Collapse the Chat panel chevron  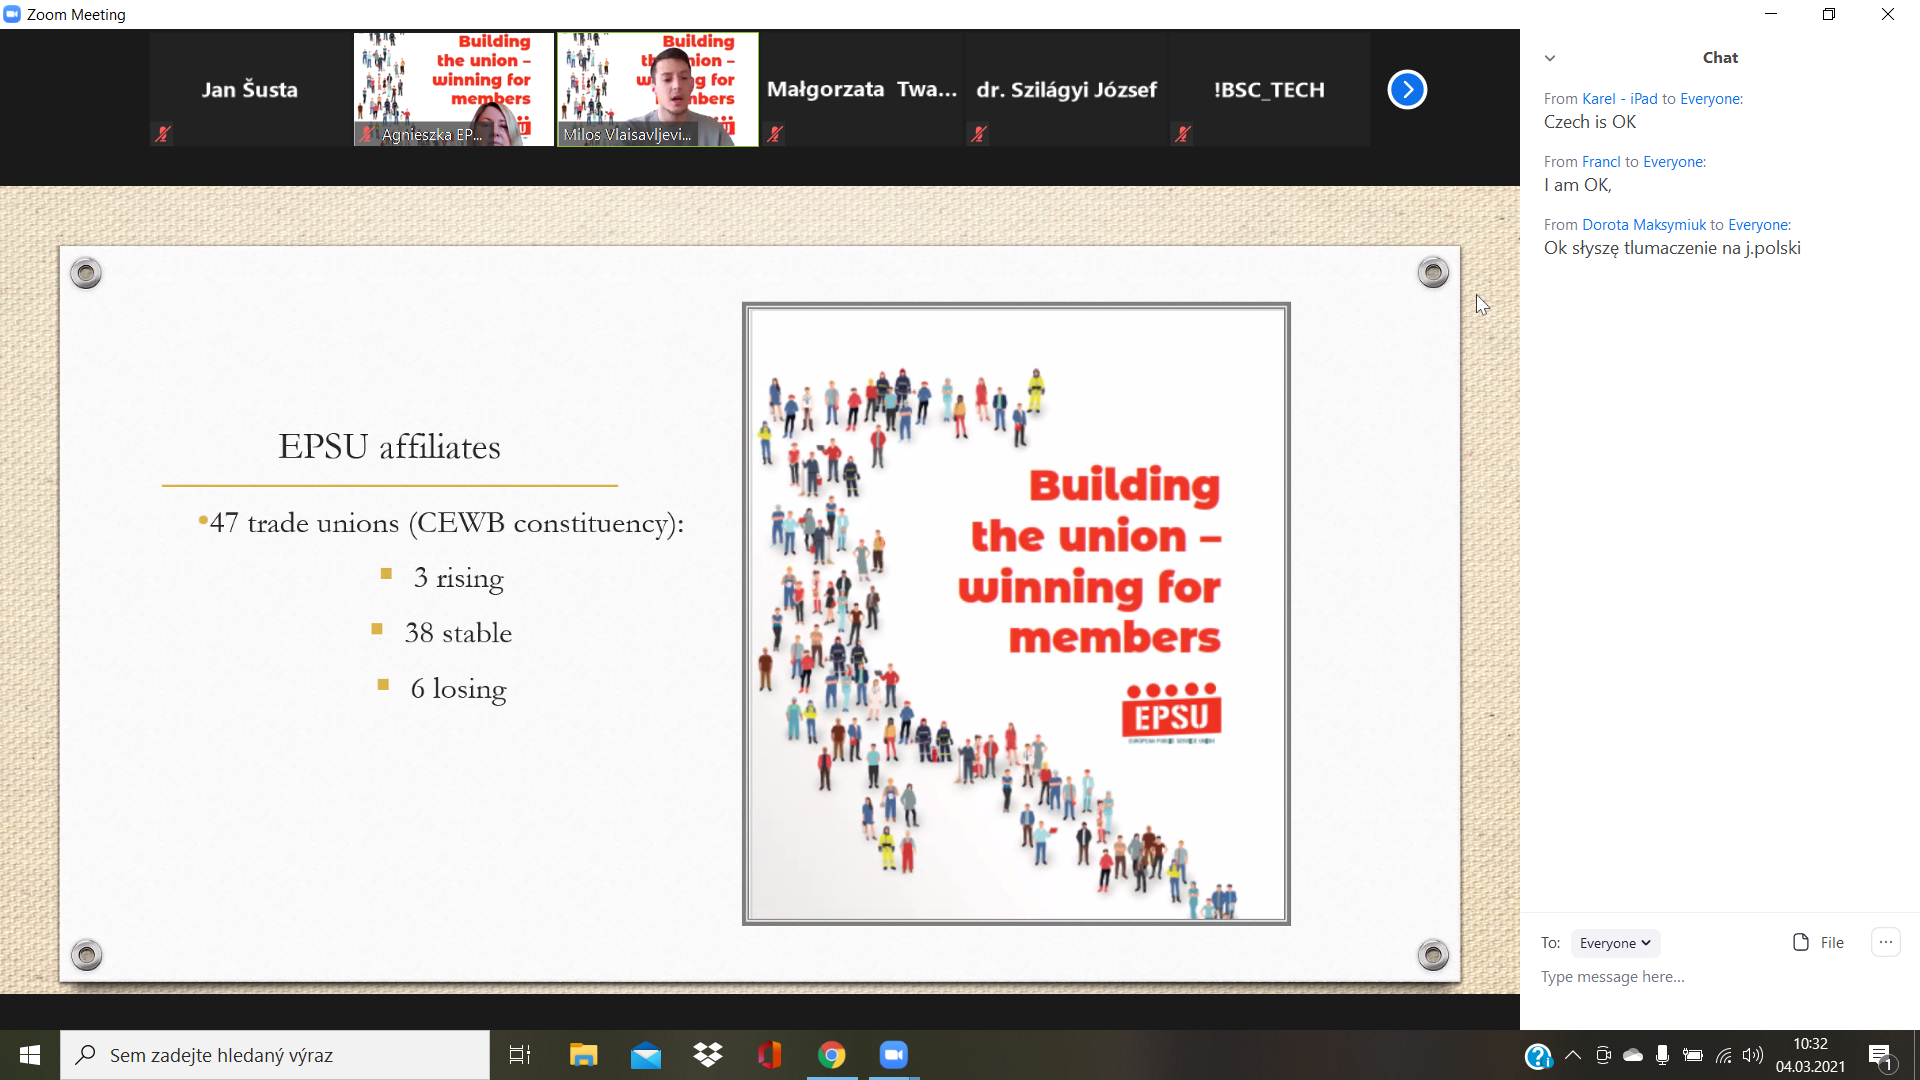pos(1550,58)
